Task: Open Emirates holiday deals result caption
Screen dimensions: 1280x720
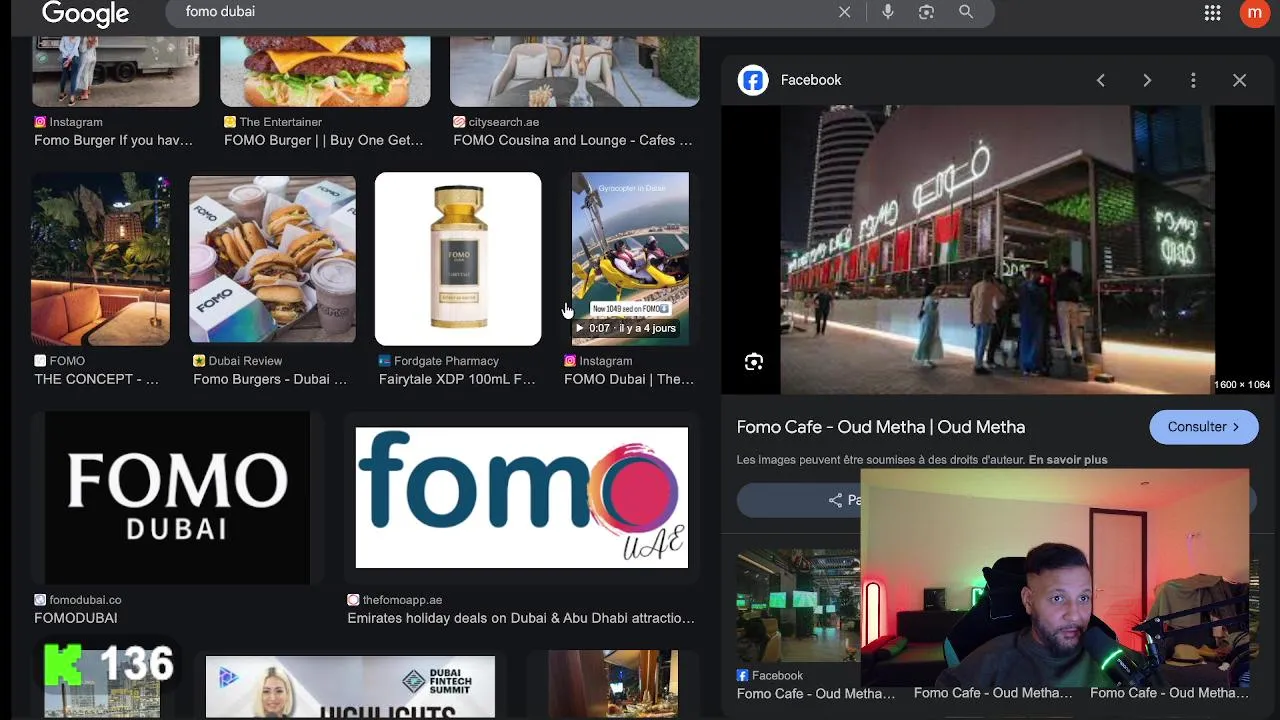Action: (x=521, y=619)
